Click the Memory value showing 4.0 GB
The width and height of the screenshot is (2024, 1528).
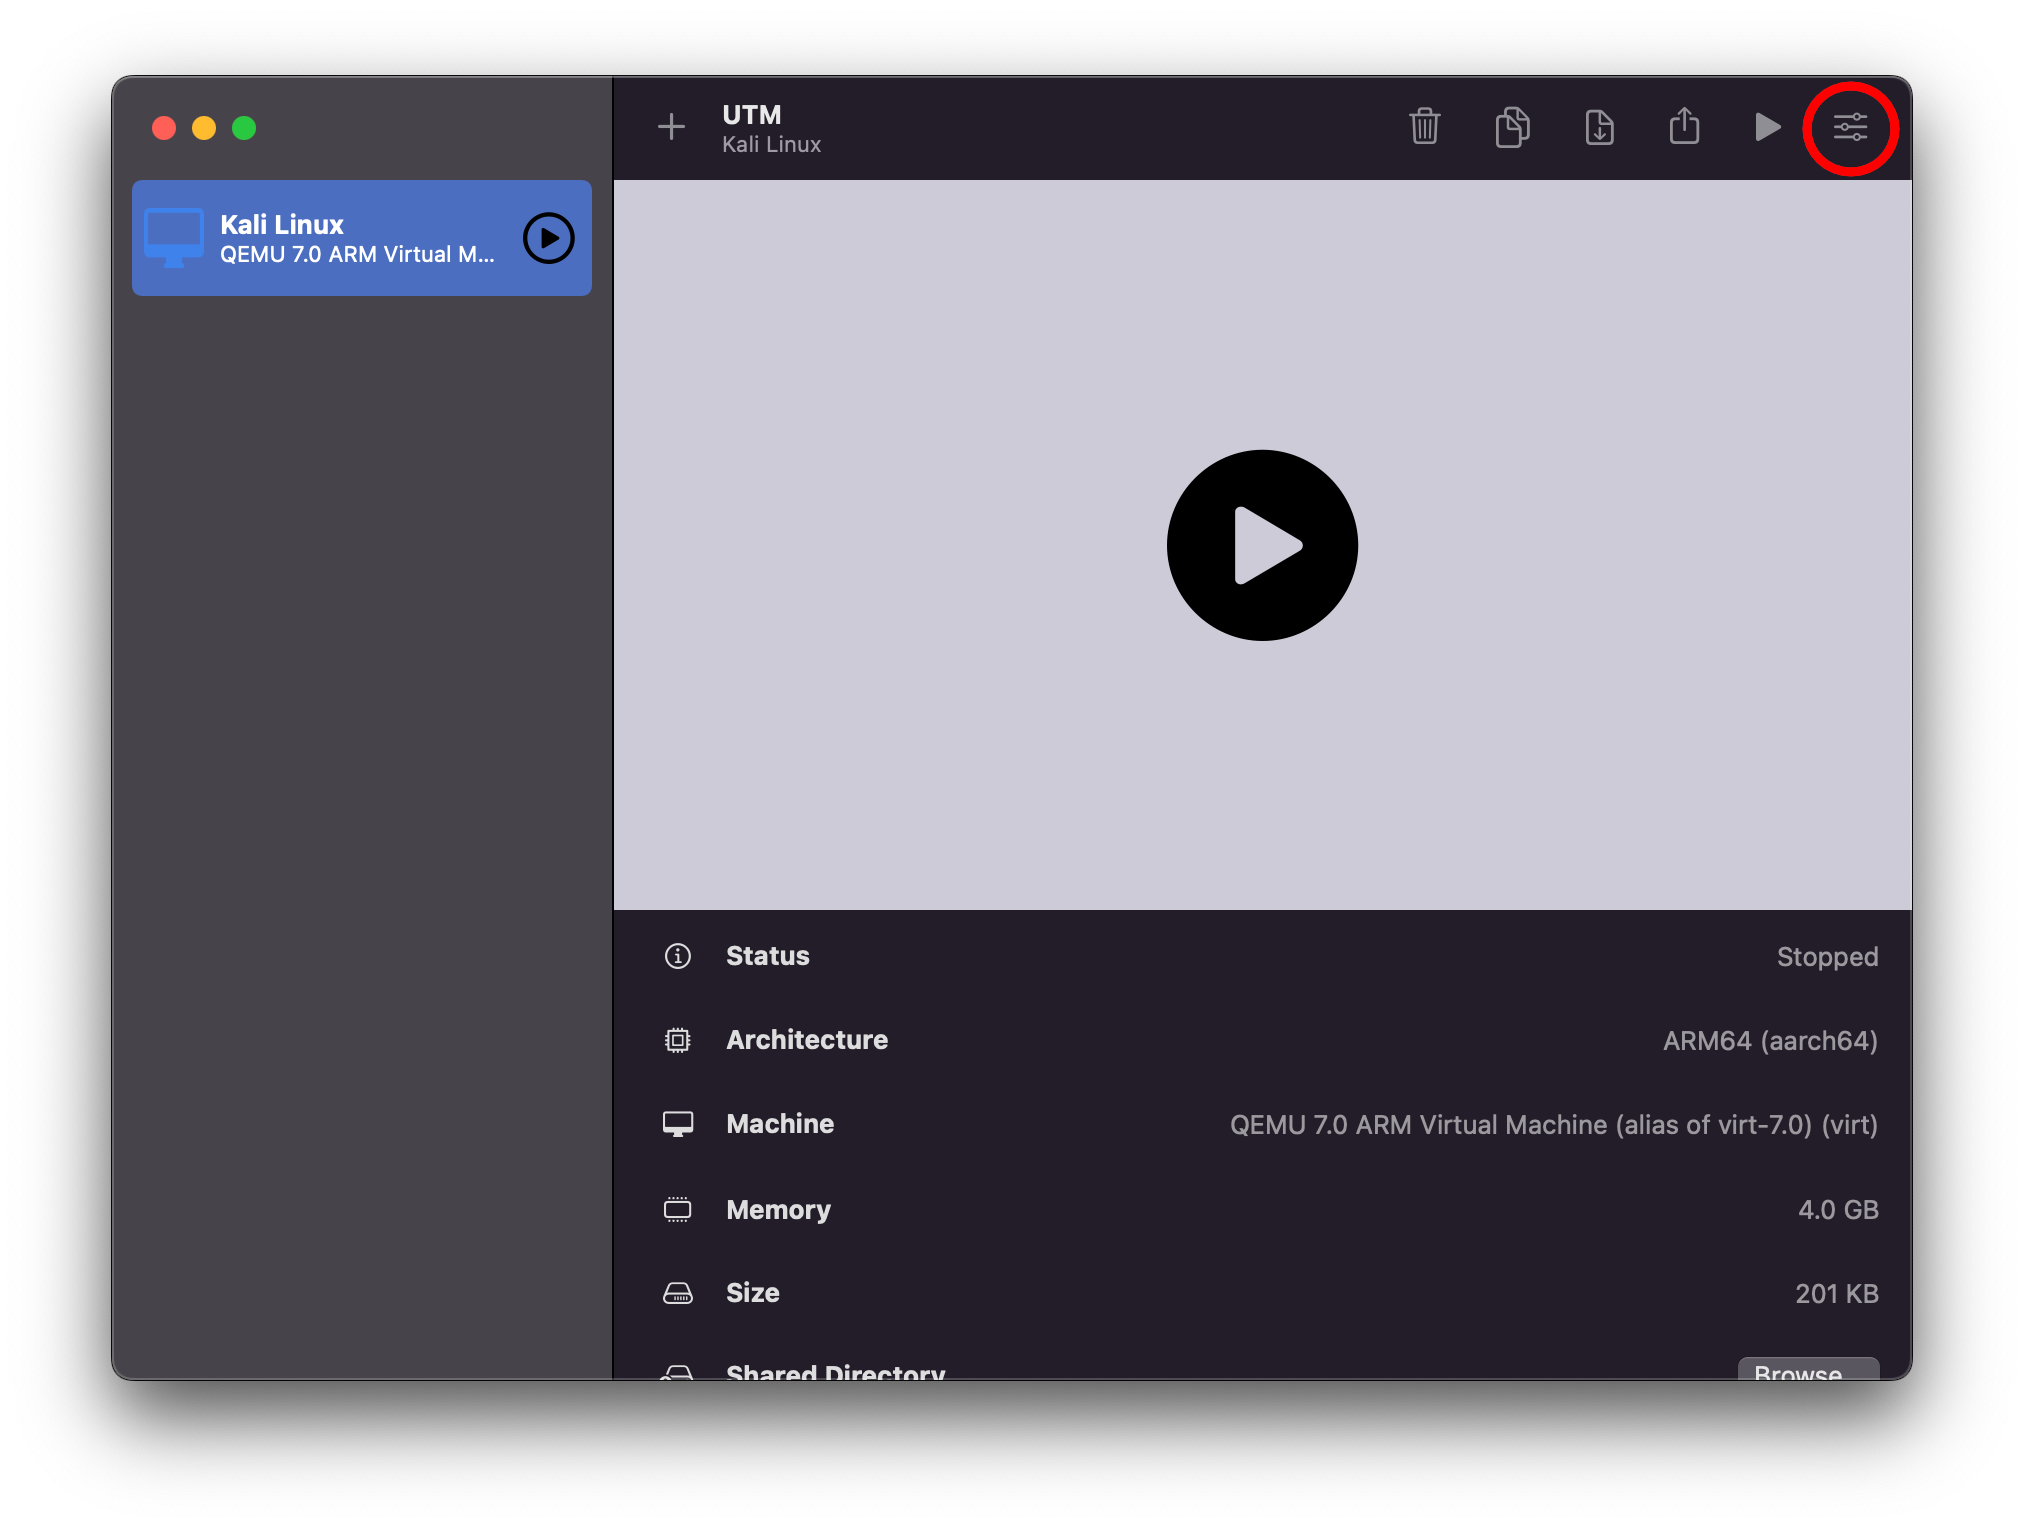[x=1838, y=1209]
